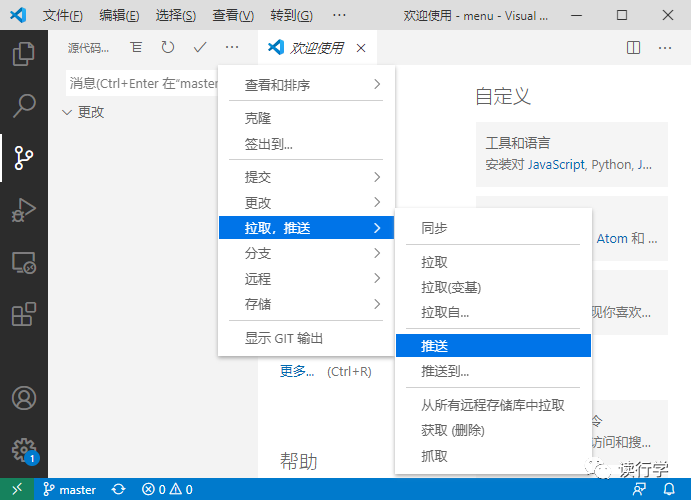Image resolution: width=691 pixels, height=500 pixels.
Task: Choose 抓取 in the submenu
Action: 493,456
